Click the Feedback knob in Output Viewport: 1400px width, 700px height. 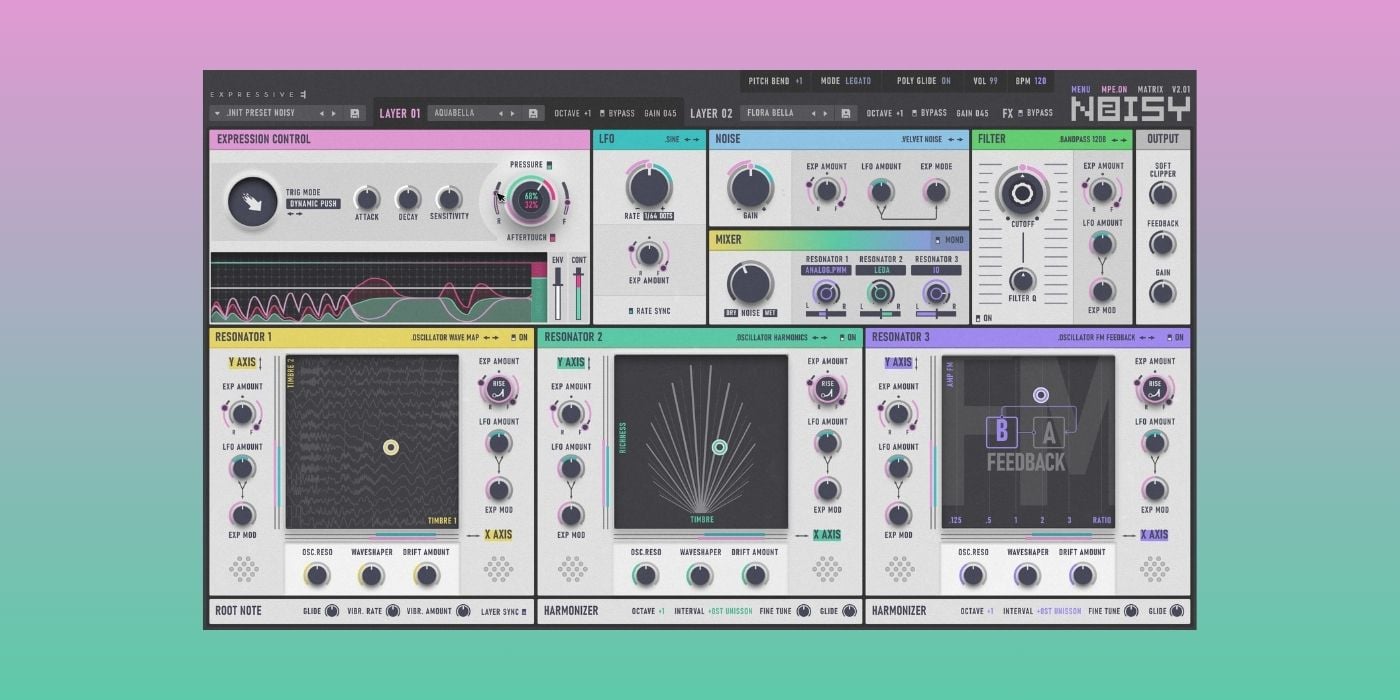[x=1162, y=244]
